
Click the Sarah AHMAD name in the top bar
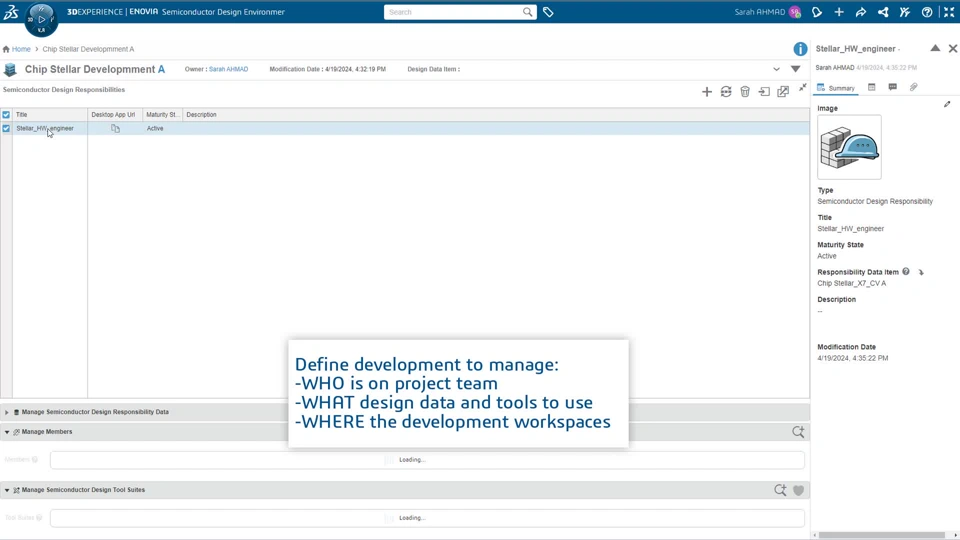click(x=759, y=12)
